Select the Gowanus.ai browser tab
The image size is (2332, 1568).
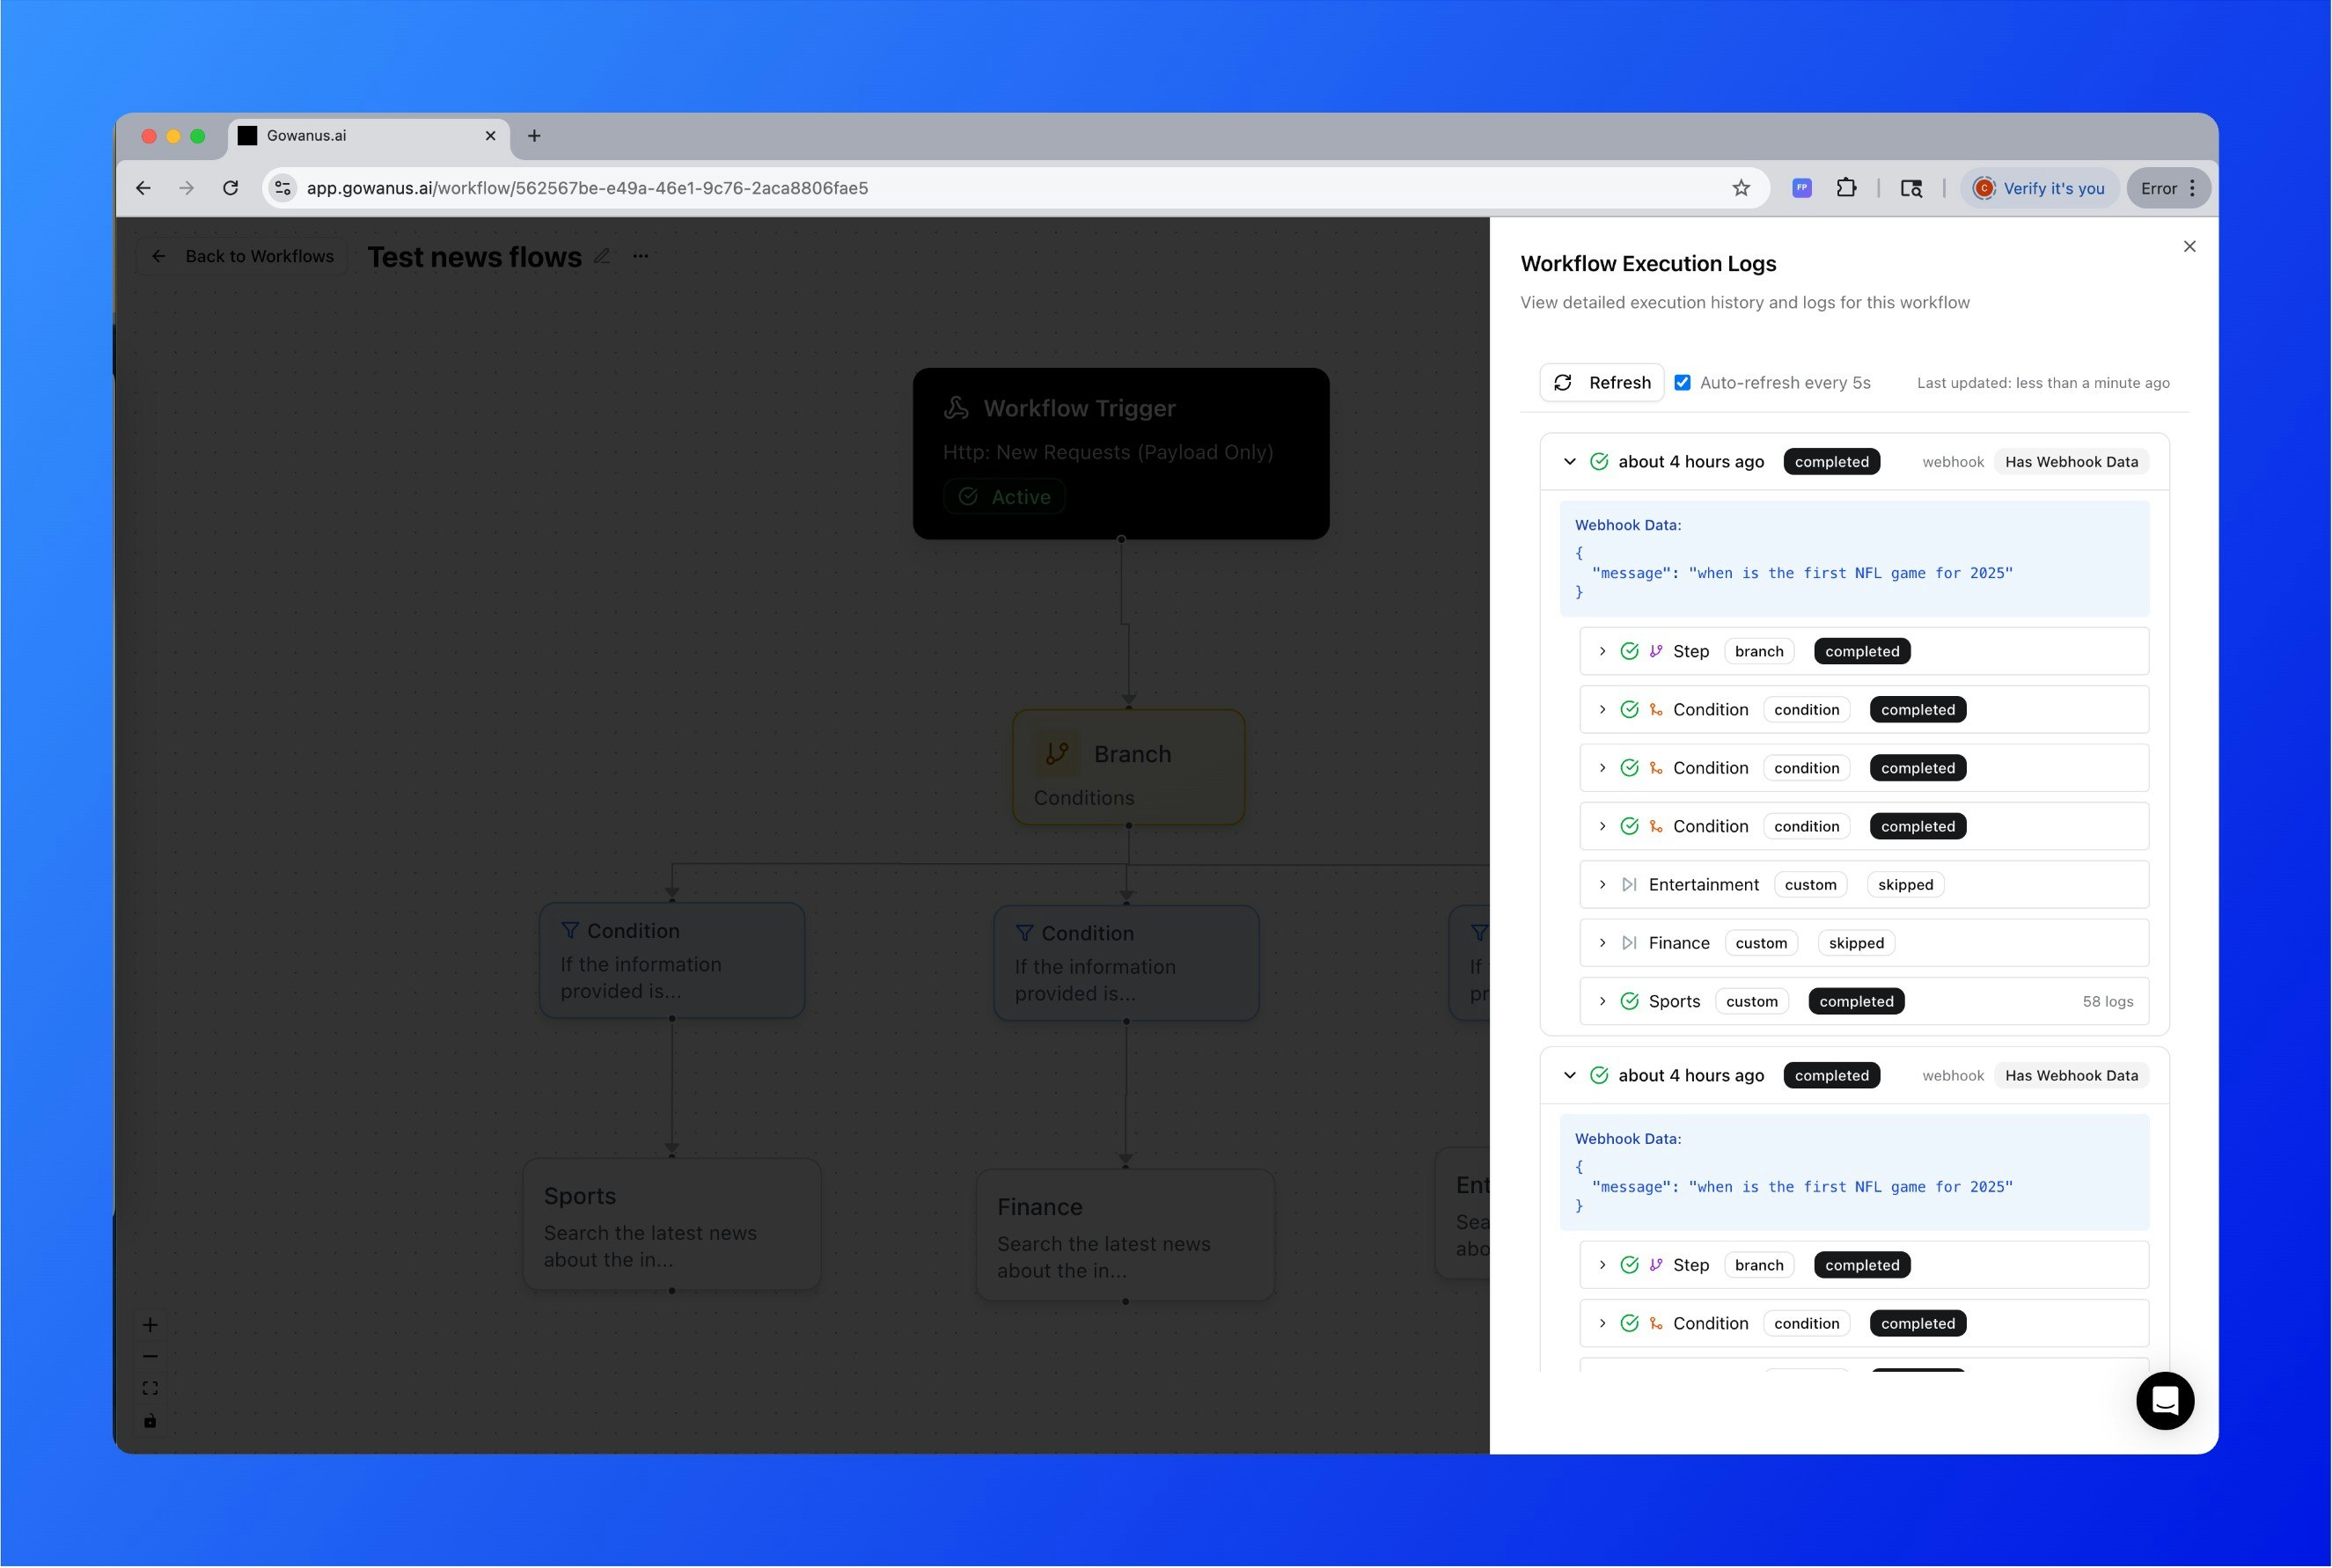369,136
